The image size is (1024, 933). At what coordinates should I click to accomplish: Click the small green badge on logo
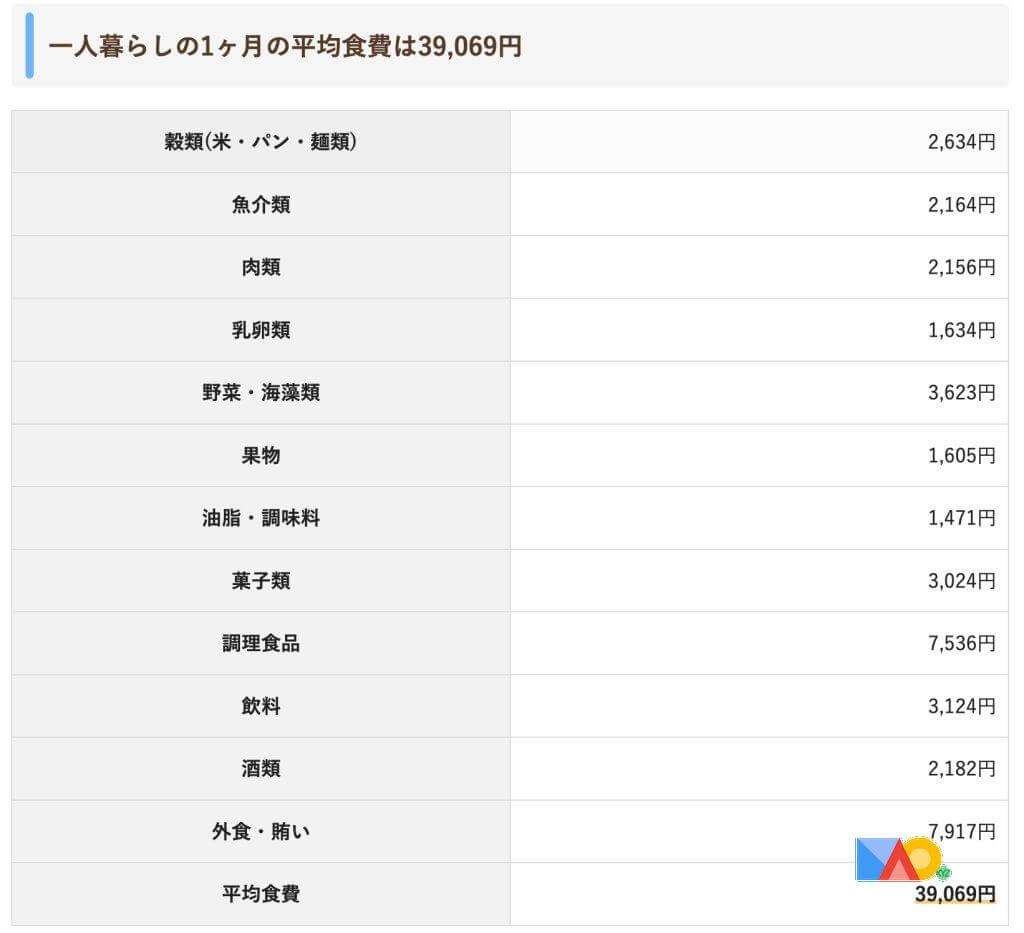point(942,873)
